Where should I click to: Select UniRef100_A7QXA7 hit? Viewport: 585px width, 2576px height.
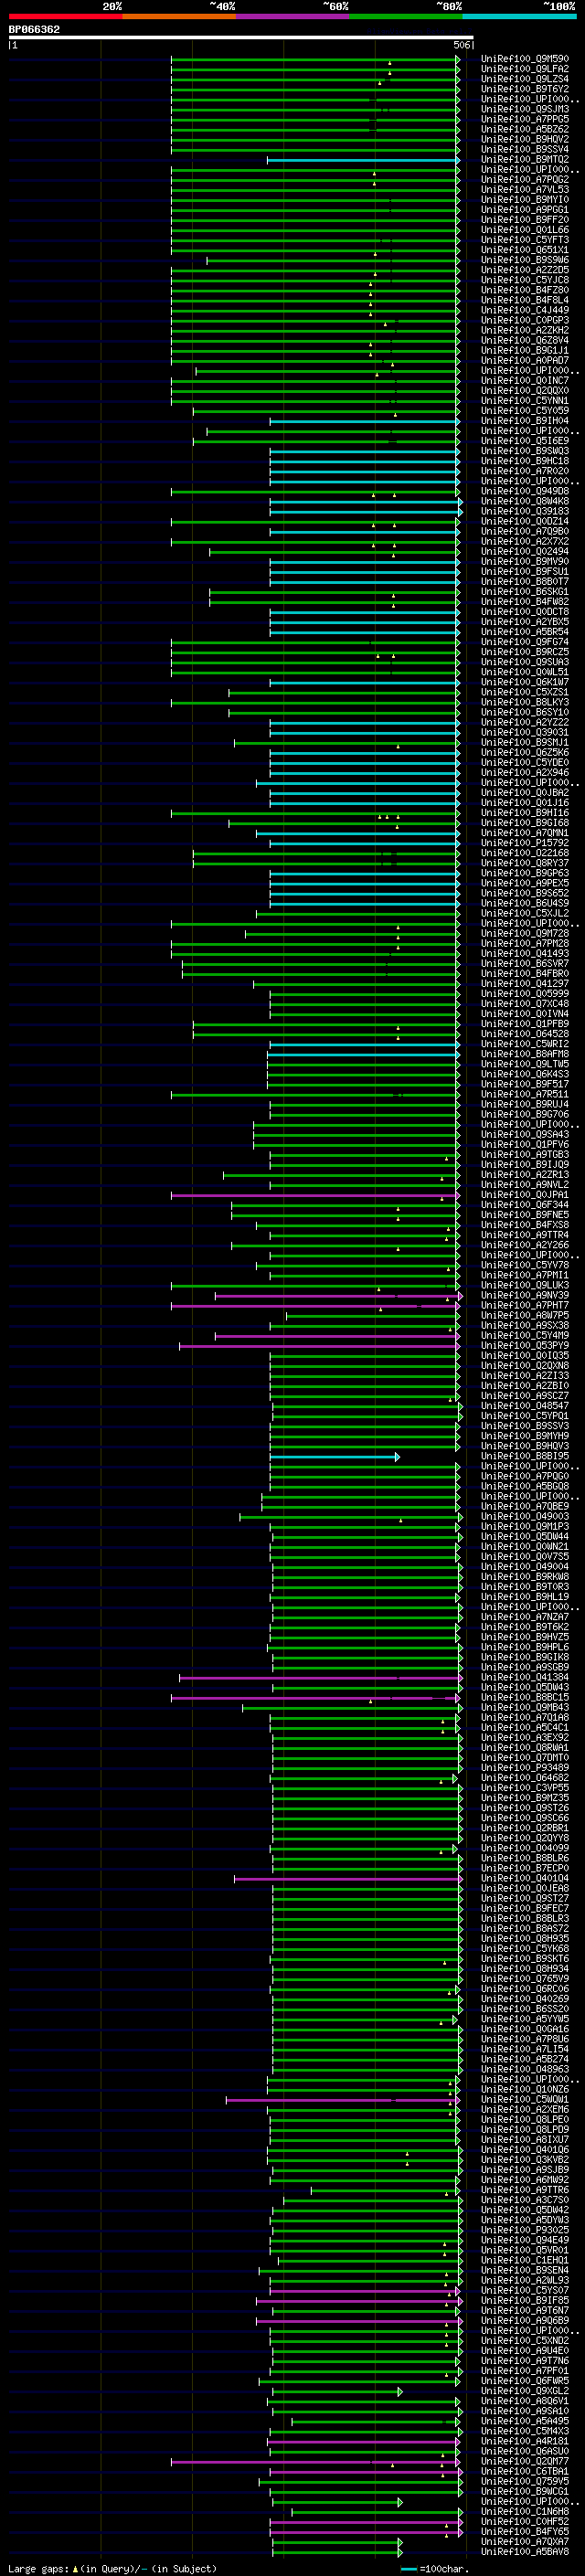coord(525,2541)
